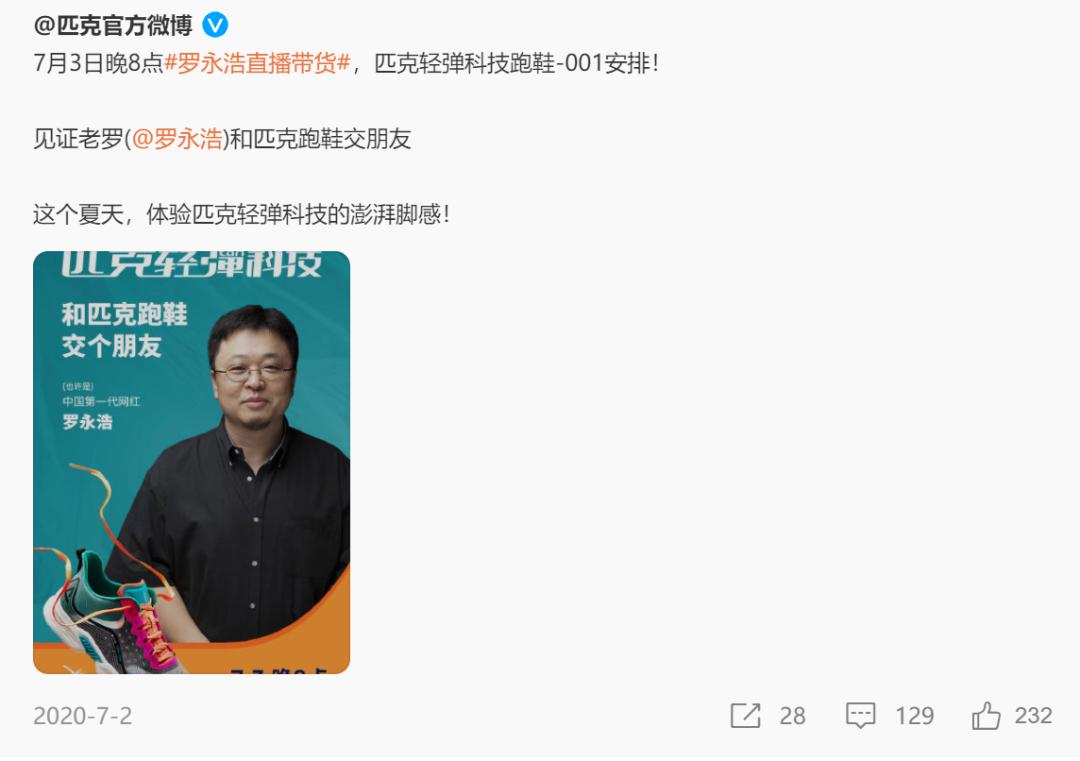Open the @匹克官方微博 account name
The width and height of the screenshot is (1080, 761).
pyautogui.click(x=113, y=25)
